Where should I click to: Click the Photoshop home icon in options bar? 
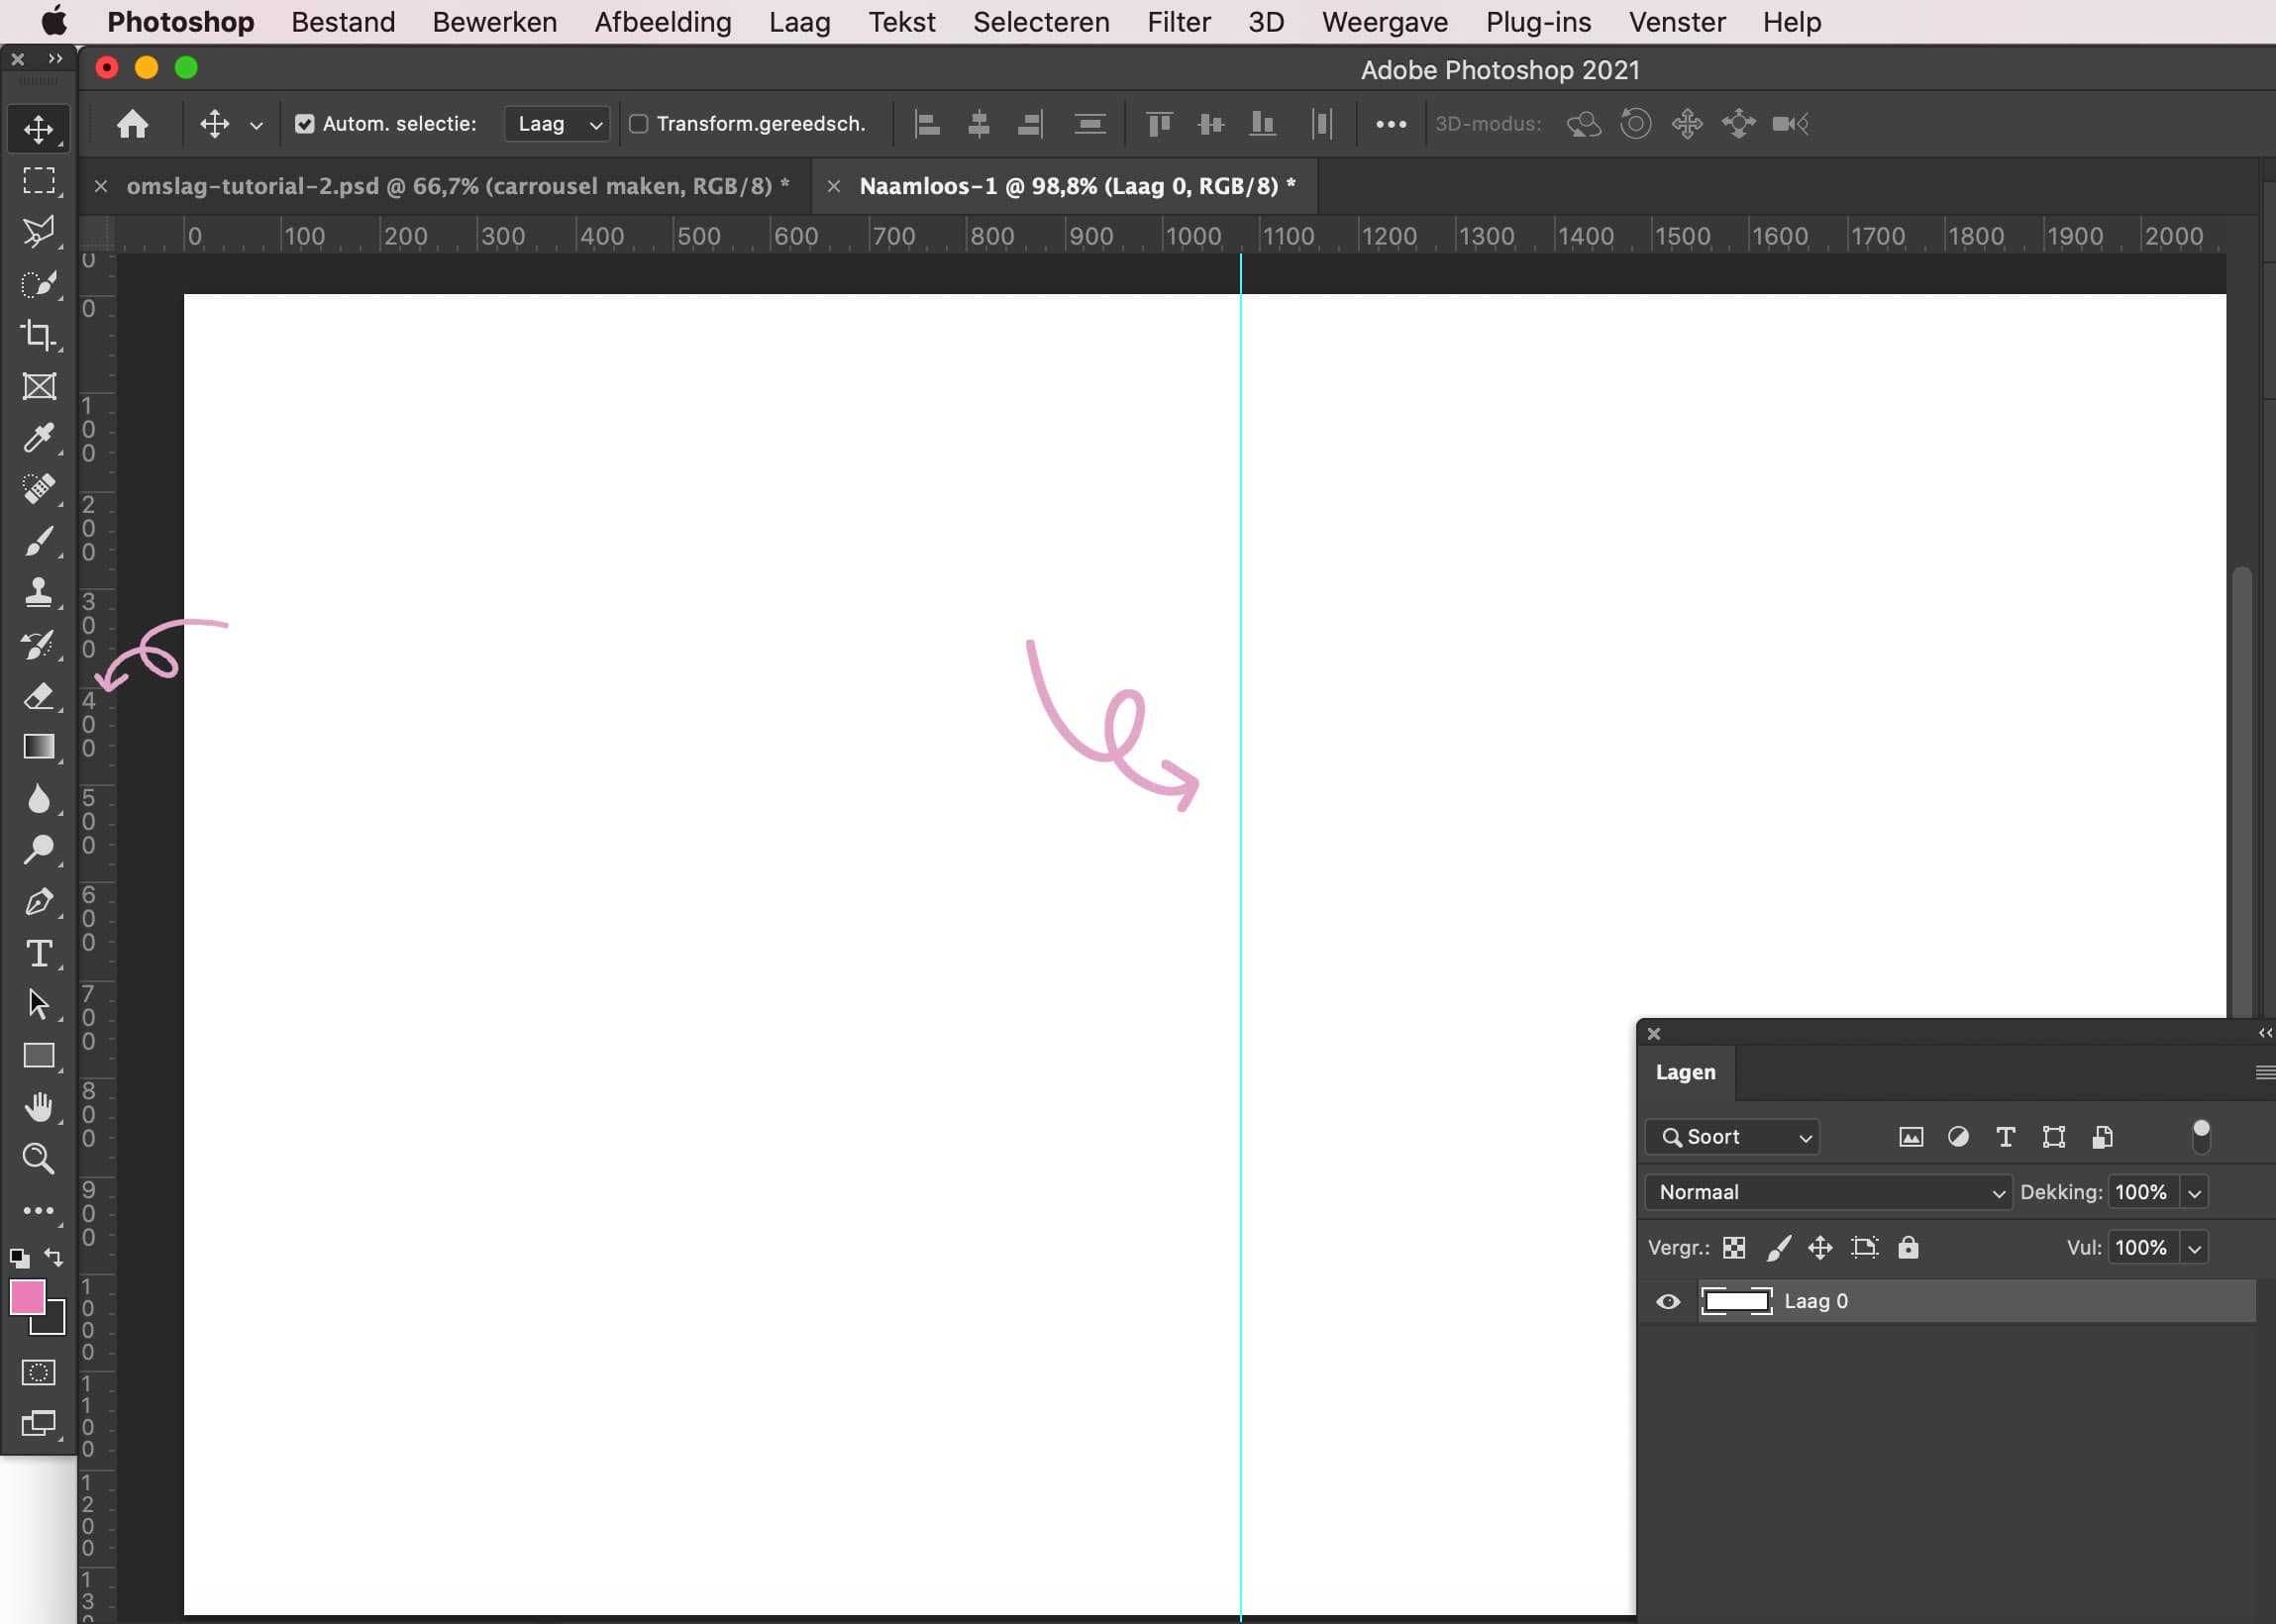coord(134,123)
